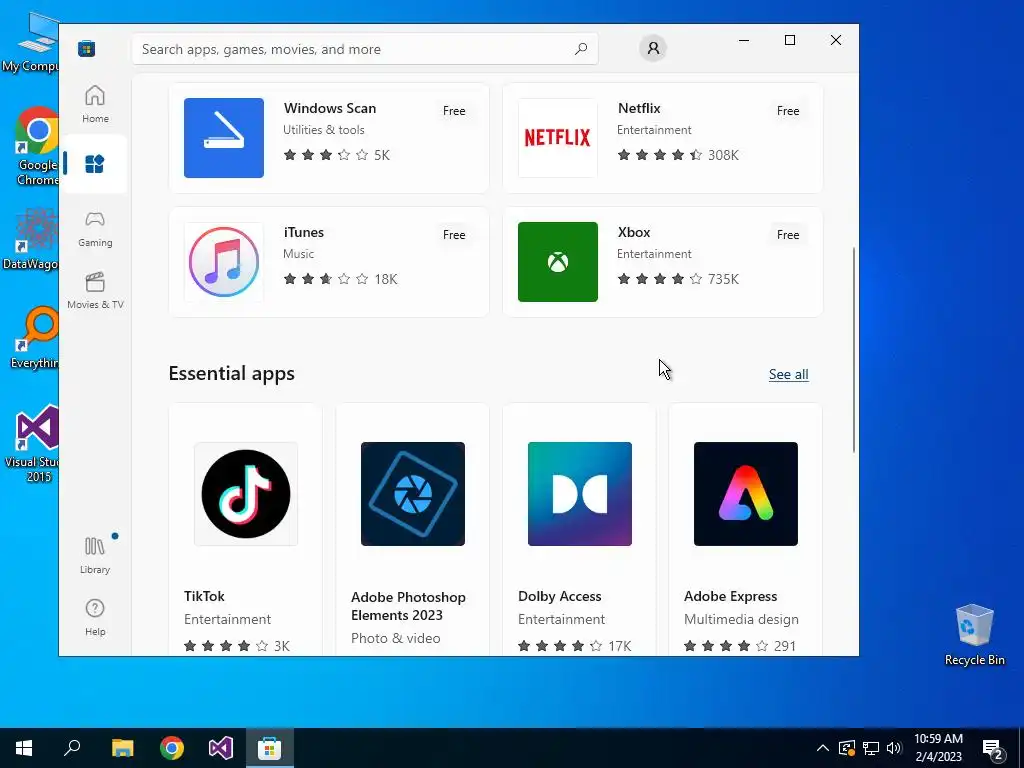
Task: Open the Gaming section
Action: point(95,229)
